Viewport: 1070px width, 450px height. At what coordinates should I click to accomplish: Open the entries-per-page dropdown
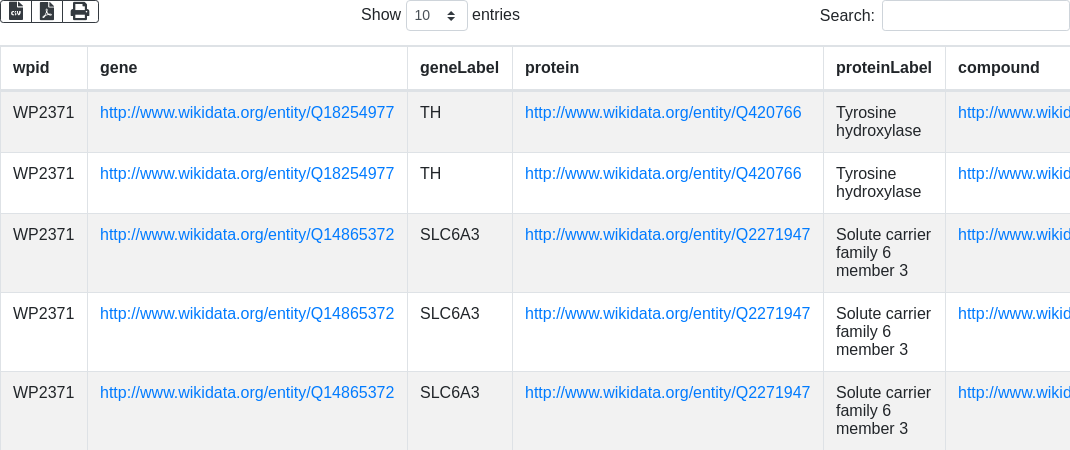(x=436, y=16)
